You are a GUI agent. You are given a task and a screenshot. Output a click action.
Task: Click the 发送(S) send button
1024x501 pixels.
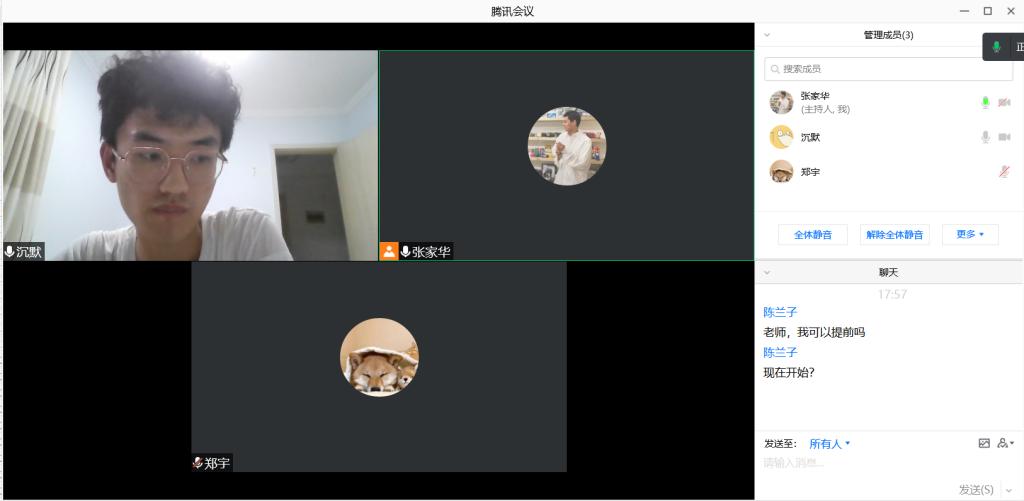click(x=976, y=489)
